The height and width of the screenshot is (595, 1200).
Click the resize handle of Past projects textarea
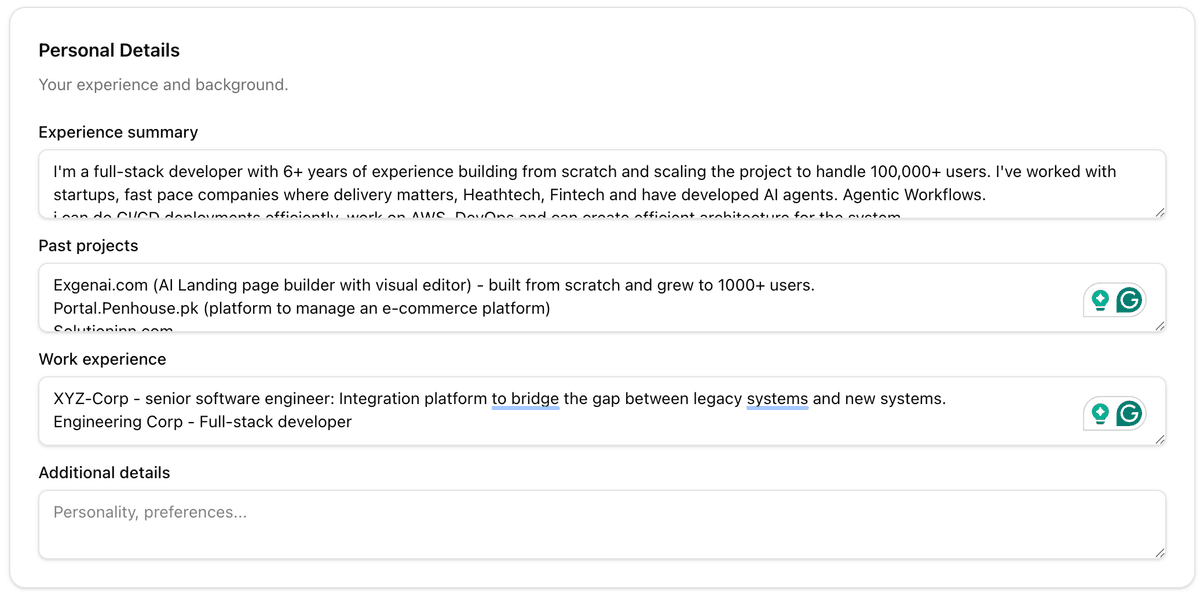(1160, 326)
